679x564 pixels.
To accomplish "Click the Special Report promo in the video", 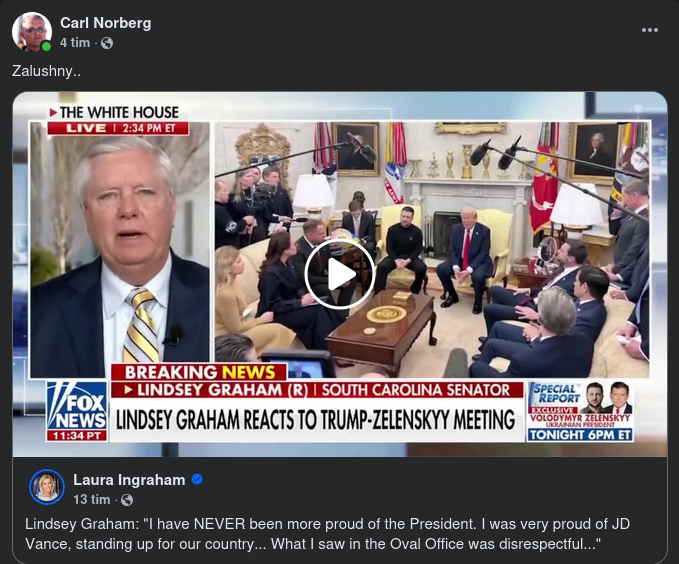I will tap(580, 411).
